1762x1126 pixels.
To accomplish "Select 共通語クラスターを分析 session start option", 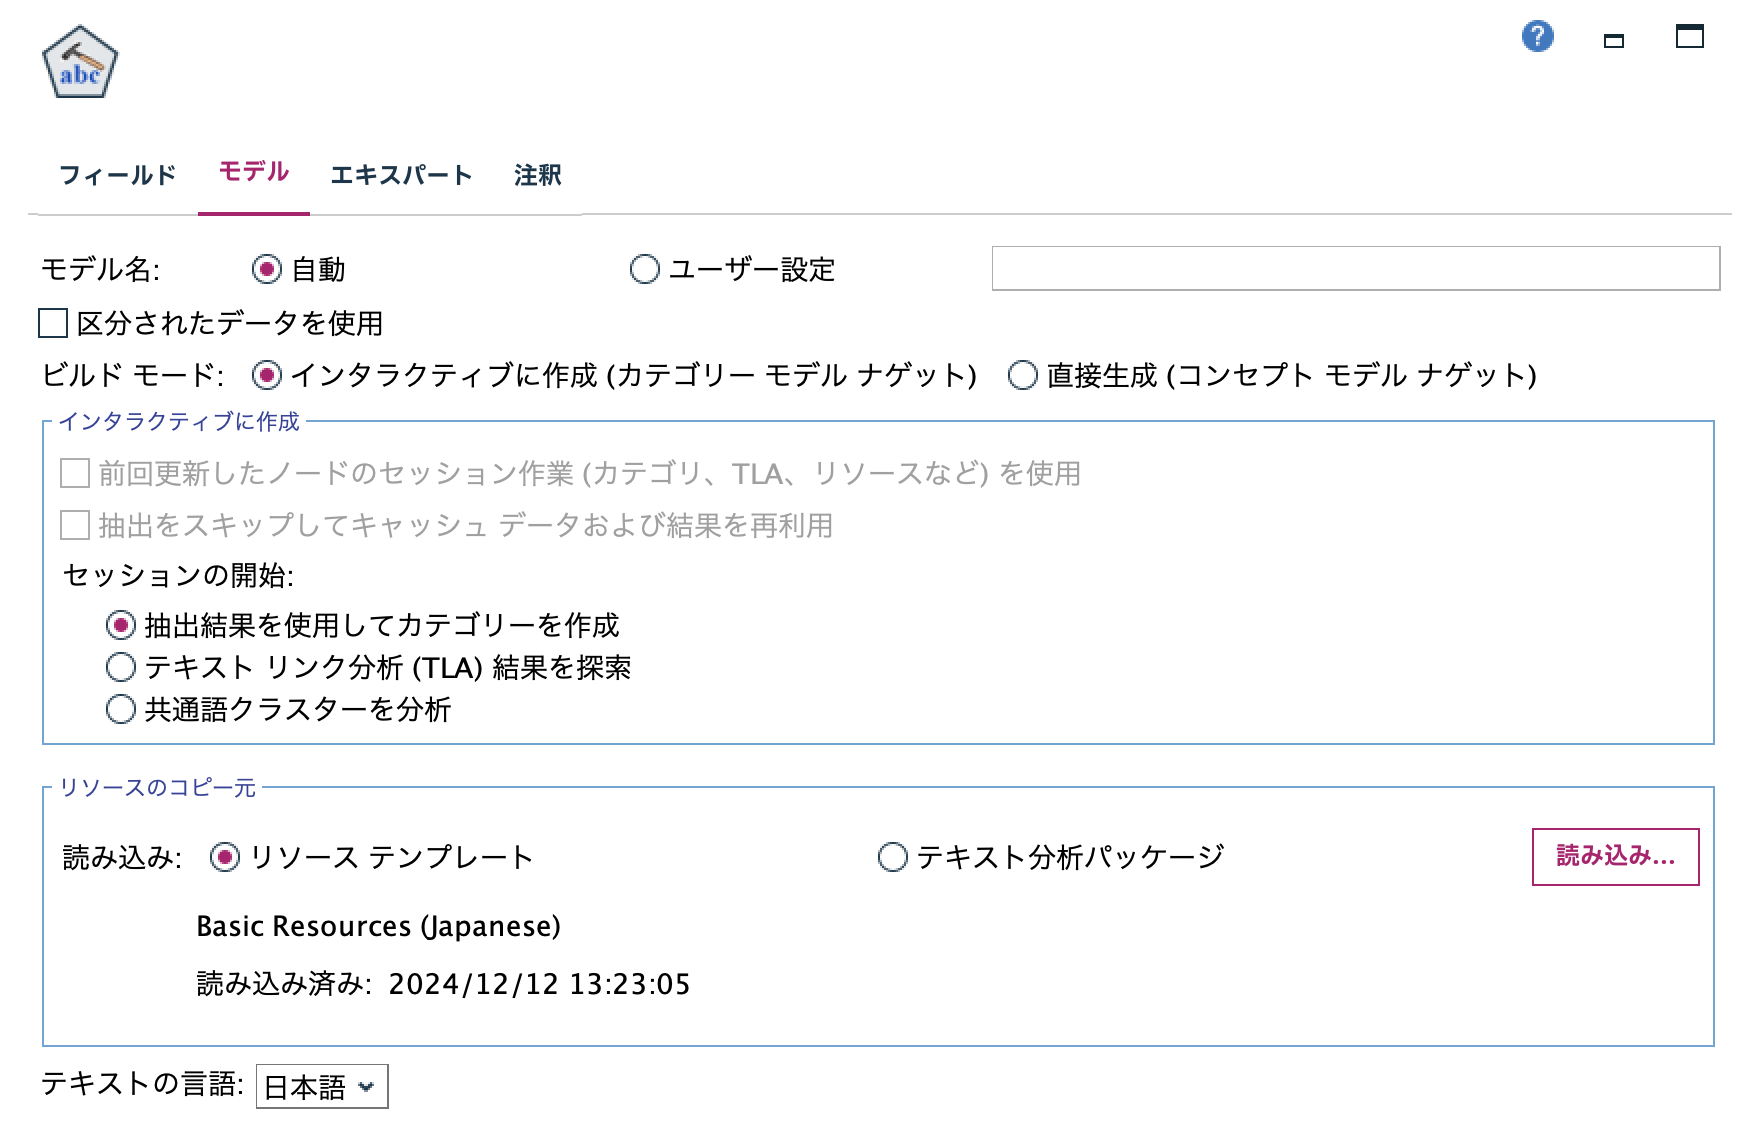I will point(120,710).
